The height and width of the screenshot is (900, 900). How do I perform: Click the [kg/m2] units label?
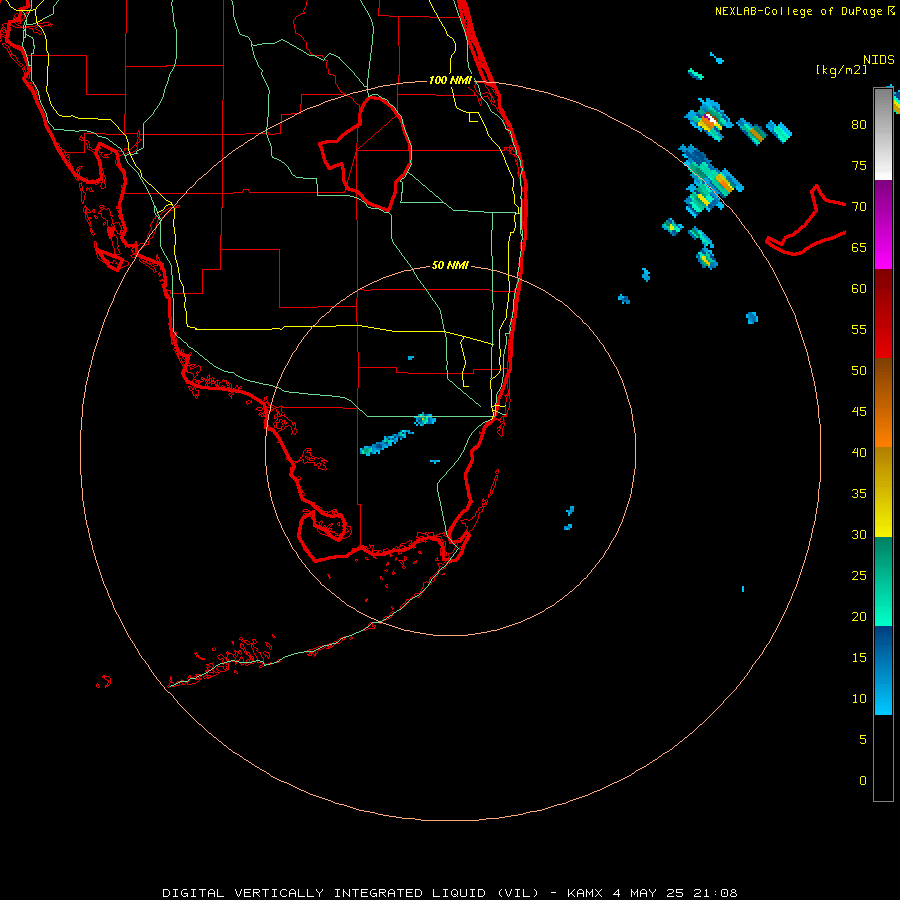pos(841,70)
